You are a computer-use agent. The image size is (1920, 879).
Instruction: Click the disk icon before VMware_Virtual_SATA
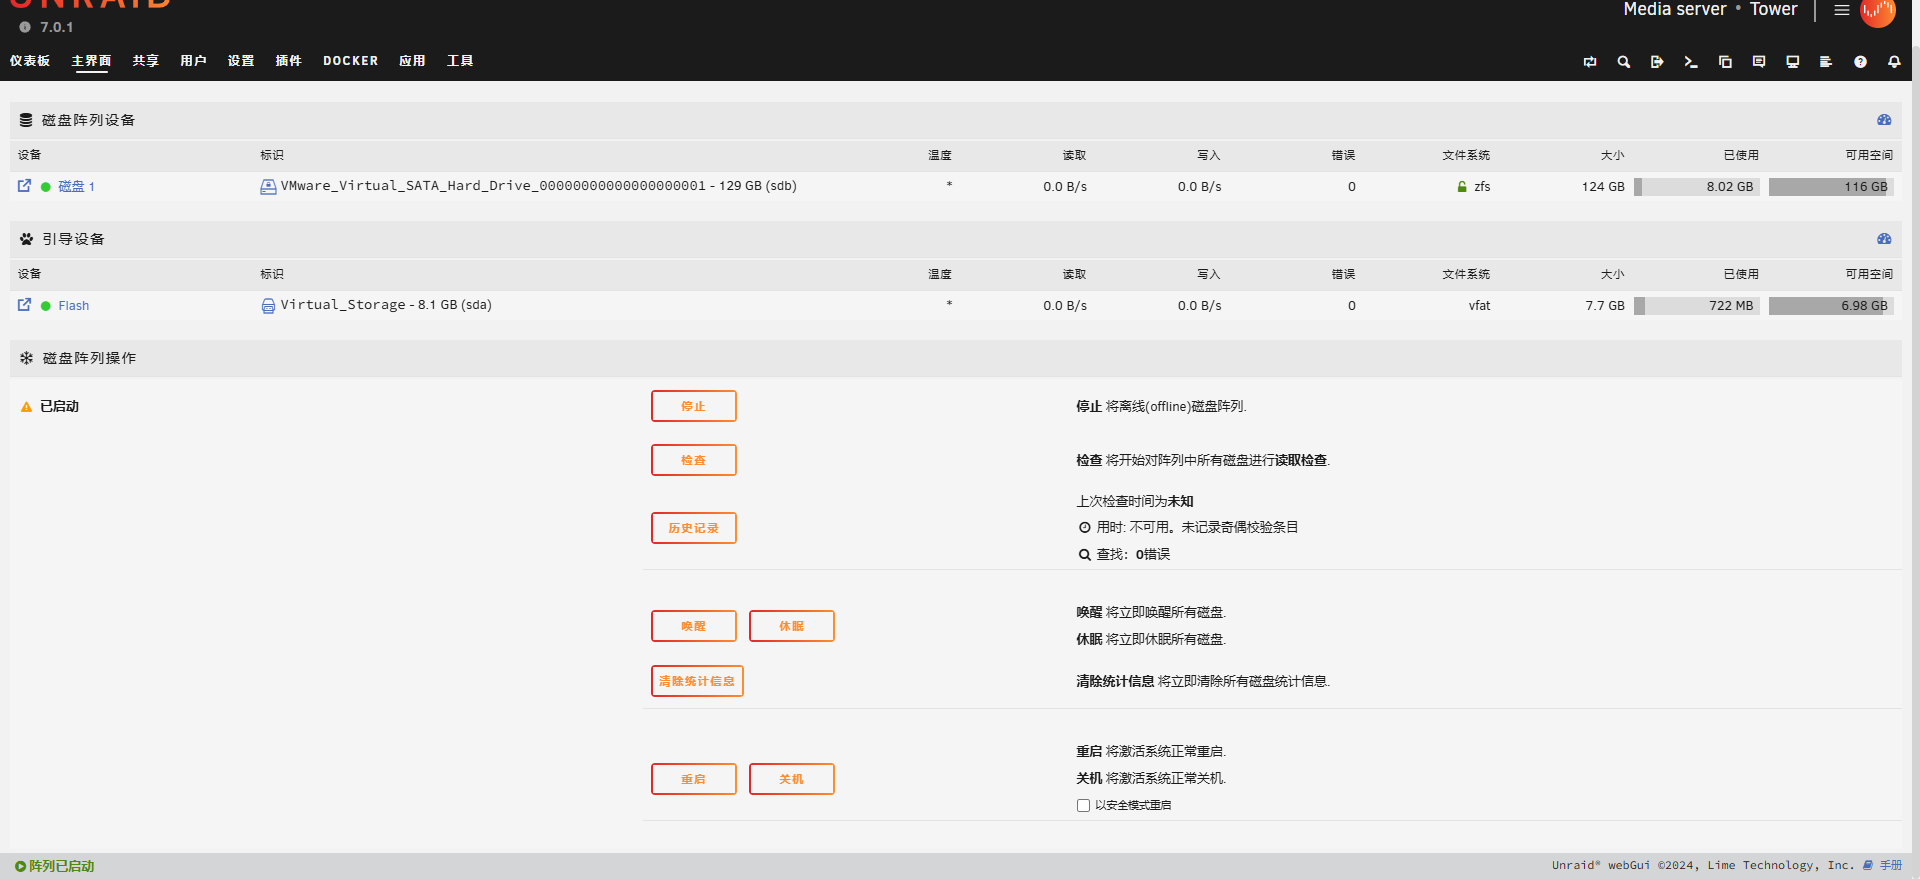[268, 187]
